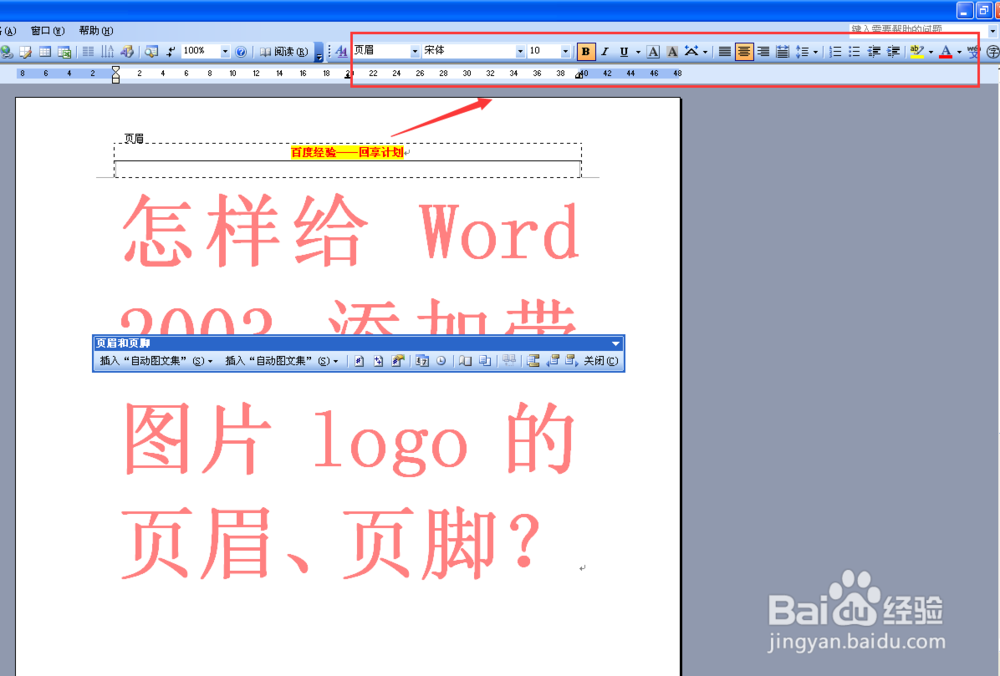Toggle bold on the header text
This screenshot has height=676, width=1000.
(x=586, y=51)
